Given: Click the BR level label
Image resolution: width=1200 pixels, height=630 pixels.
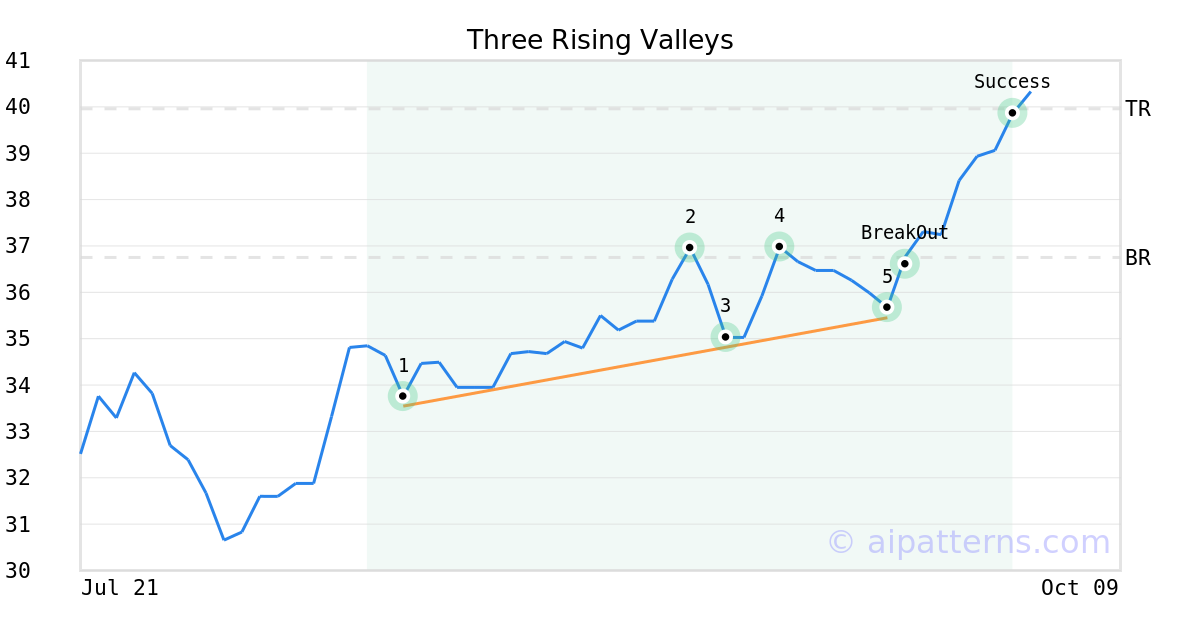Looking at the screenshot, I should point(1138,258).
